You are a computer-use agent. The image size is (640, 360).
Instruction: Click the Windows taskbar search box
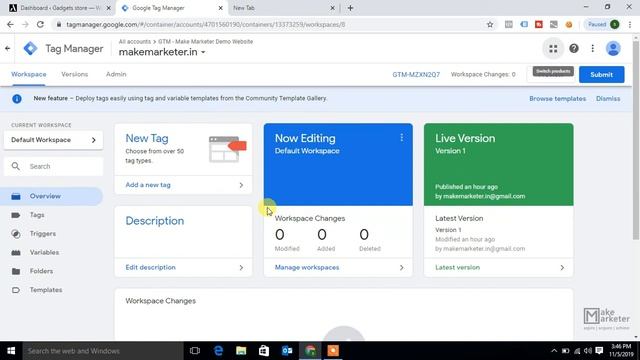[x=103, y=351]
